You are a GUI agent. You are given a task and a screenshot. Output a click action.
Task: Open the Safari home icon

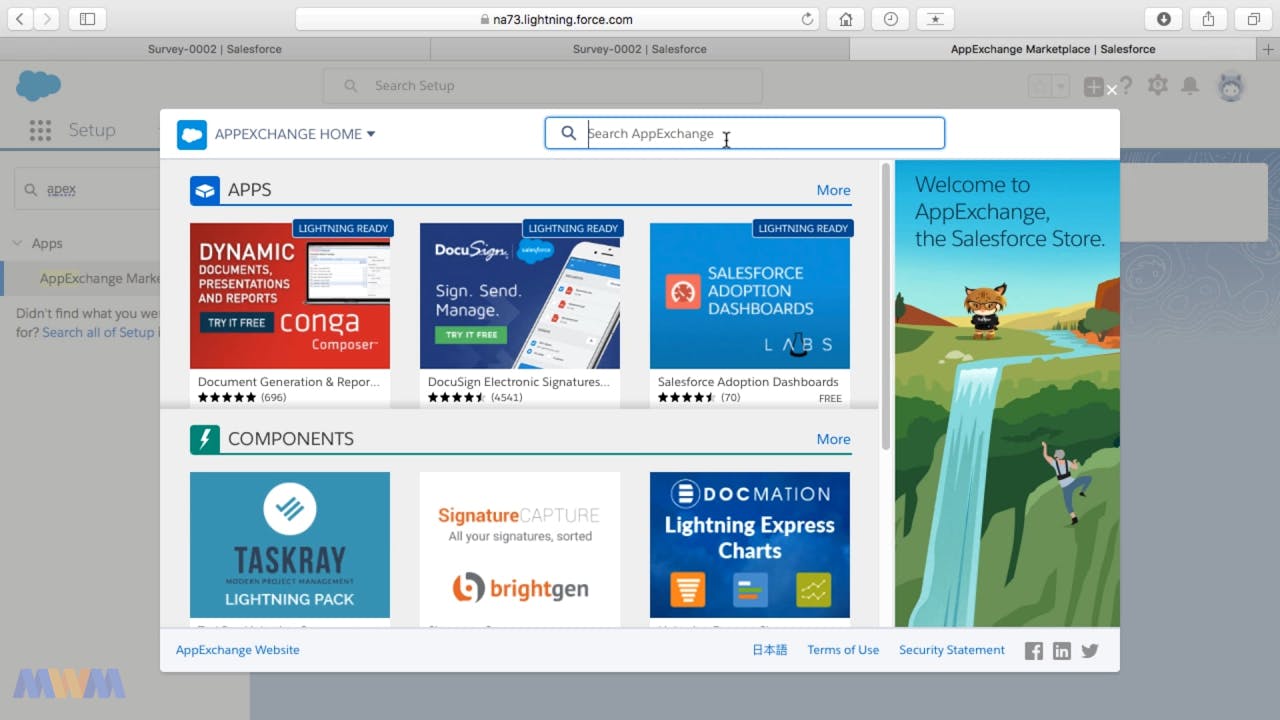846,18
